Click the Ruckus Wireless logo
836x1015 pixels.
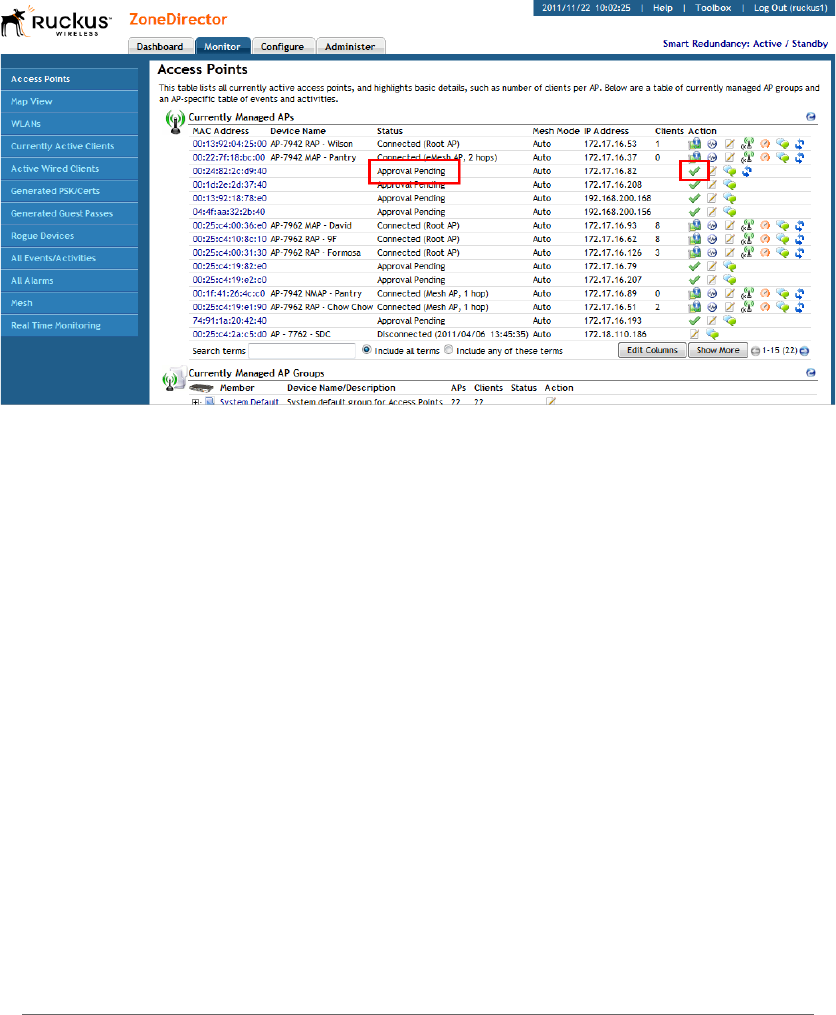tap(57, 22)
